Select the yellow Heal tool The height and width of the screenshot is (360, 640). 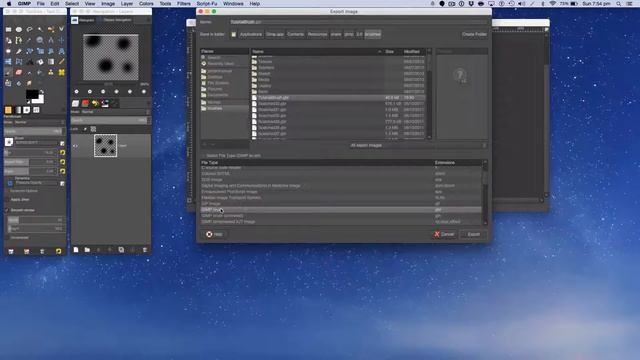[x=61, y=72]
